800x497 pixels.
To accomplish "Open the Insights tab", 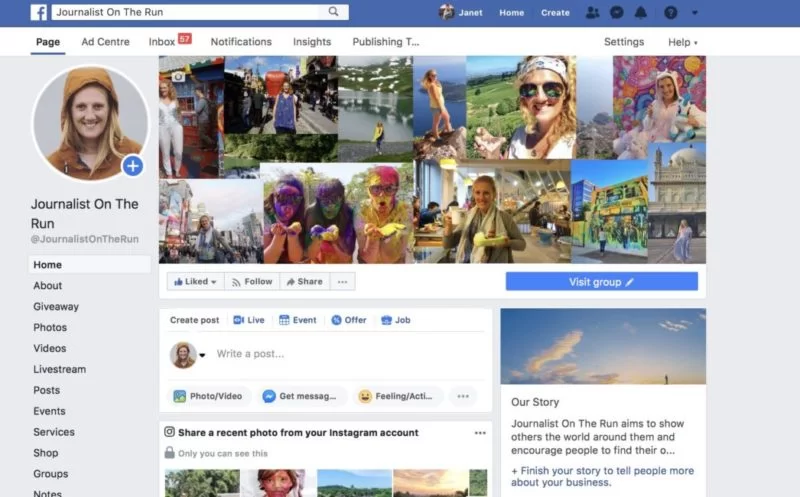I will tap(312, 42).
